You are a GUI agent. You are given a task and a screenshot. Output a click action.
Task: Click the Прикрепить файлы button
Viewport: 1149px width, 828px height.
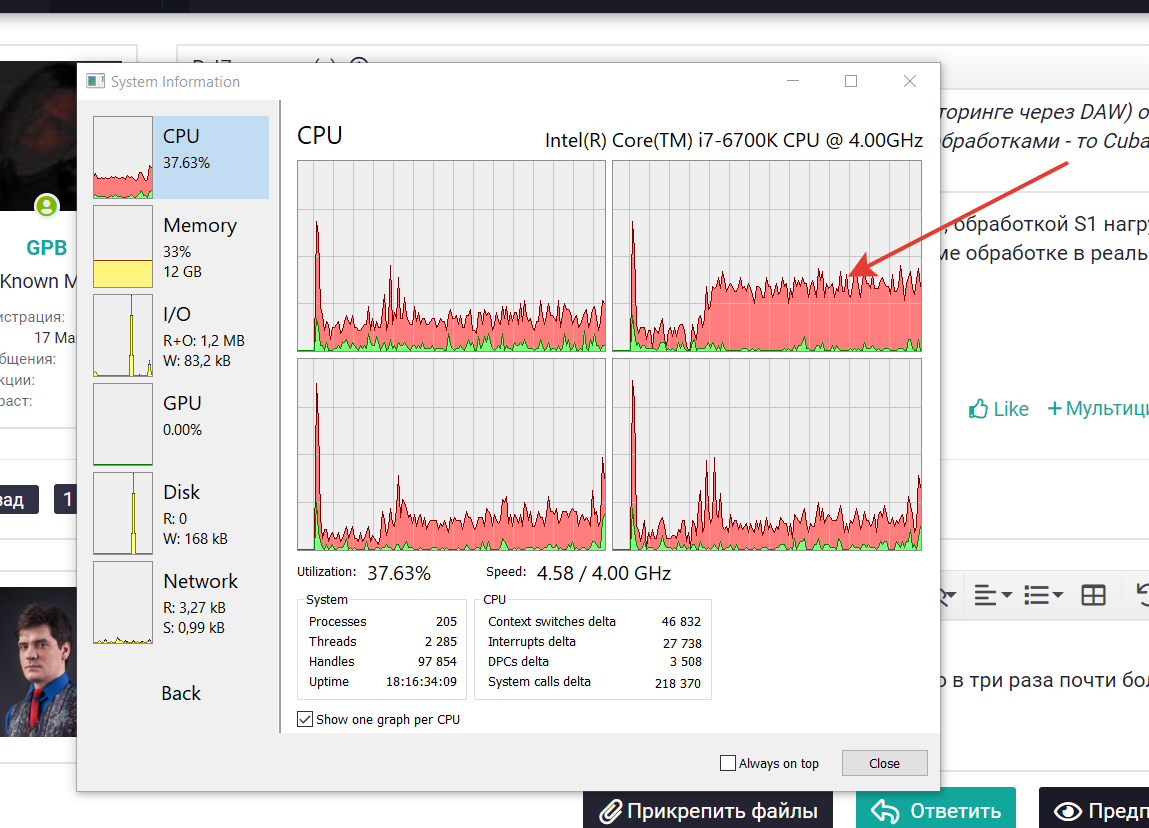pos(708,810)
